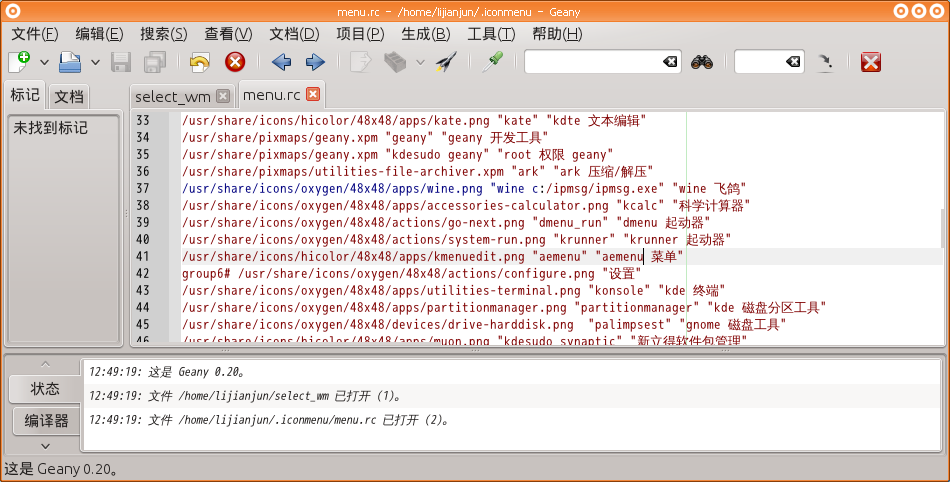Close current file with red circle X
Viewport: 950px width, 482px height.
pyautogui.click(x=234, y=62)
